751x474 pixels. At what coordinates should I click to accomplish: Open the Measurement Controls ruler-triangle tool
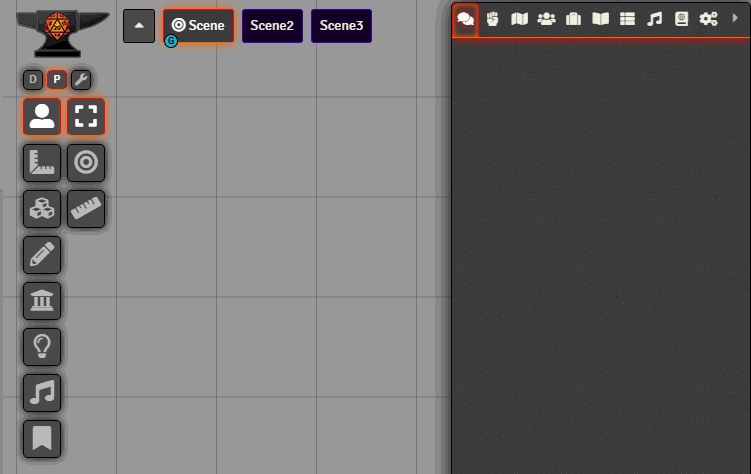click(x=42, y=163)
